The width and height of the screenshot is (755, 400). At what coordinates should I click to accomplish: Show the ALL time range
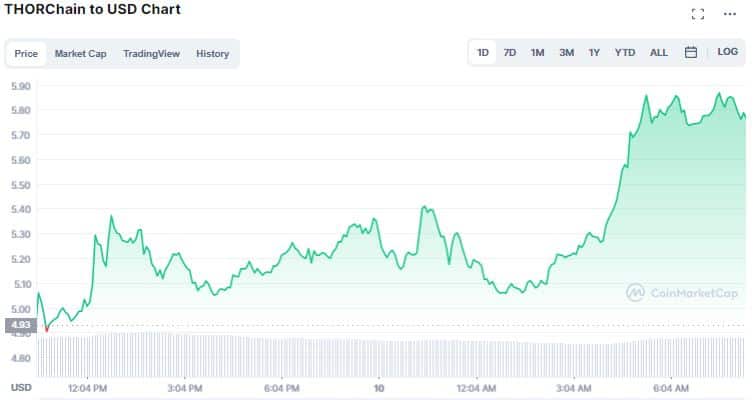tap(659, 52)
